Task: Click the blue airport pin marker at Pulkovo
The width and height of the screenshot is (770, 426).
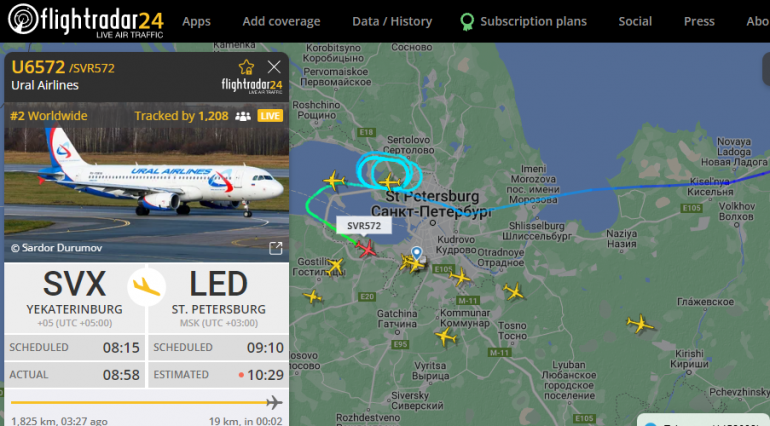Action: pyautogui.click(x=416, y=253)
